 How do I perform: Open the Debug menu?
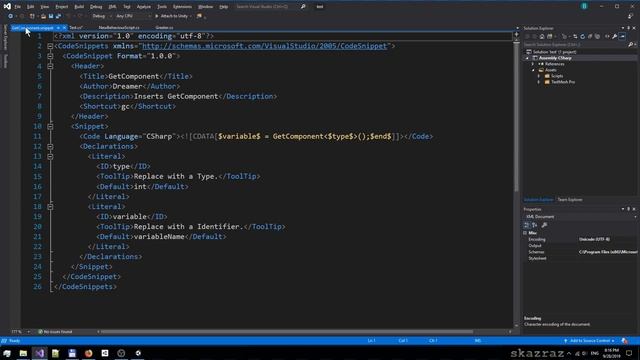pyautogui.click(x=96, y=7)
